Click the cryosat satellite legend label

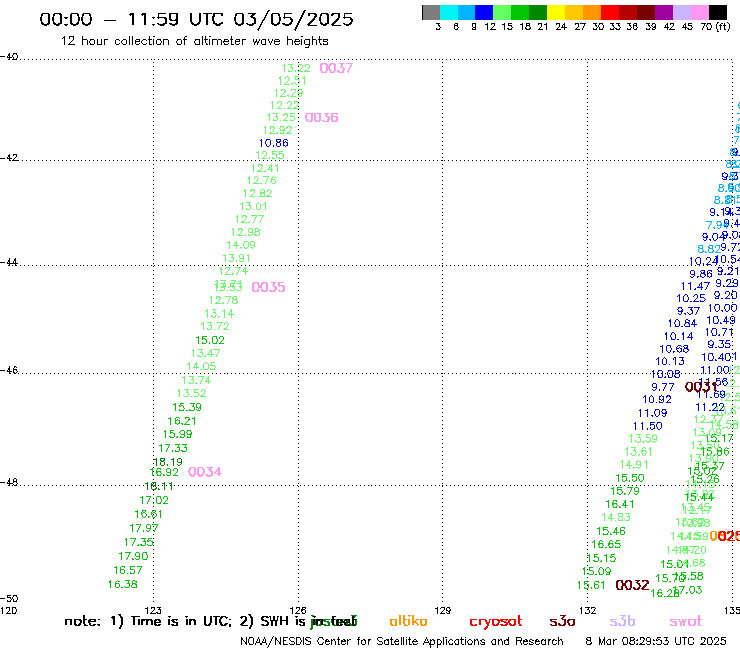496,622
